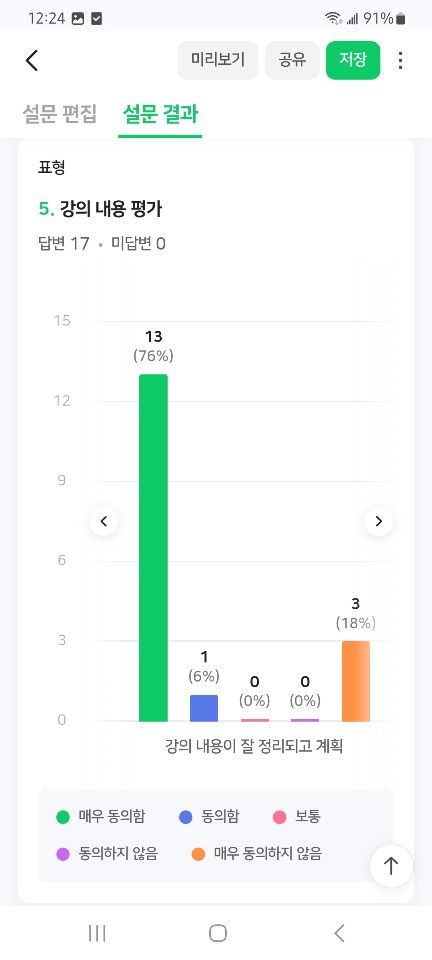
Task: Tap the Android home button
Action: tap(218, 933)
